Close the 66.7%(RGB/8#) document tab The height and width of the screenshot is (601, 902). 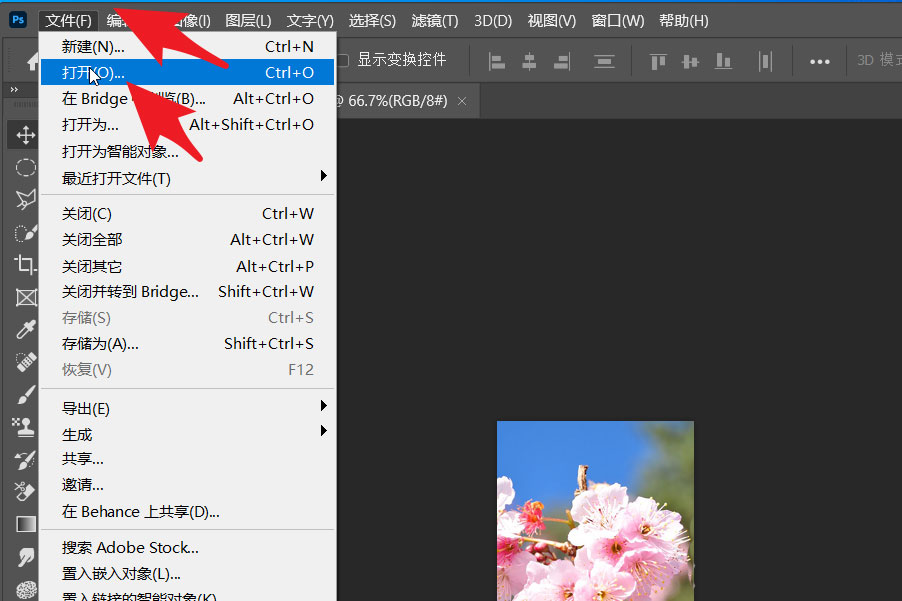(462, 101)
